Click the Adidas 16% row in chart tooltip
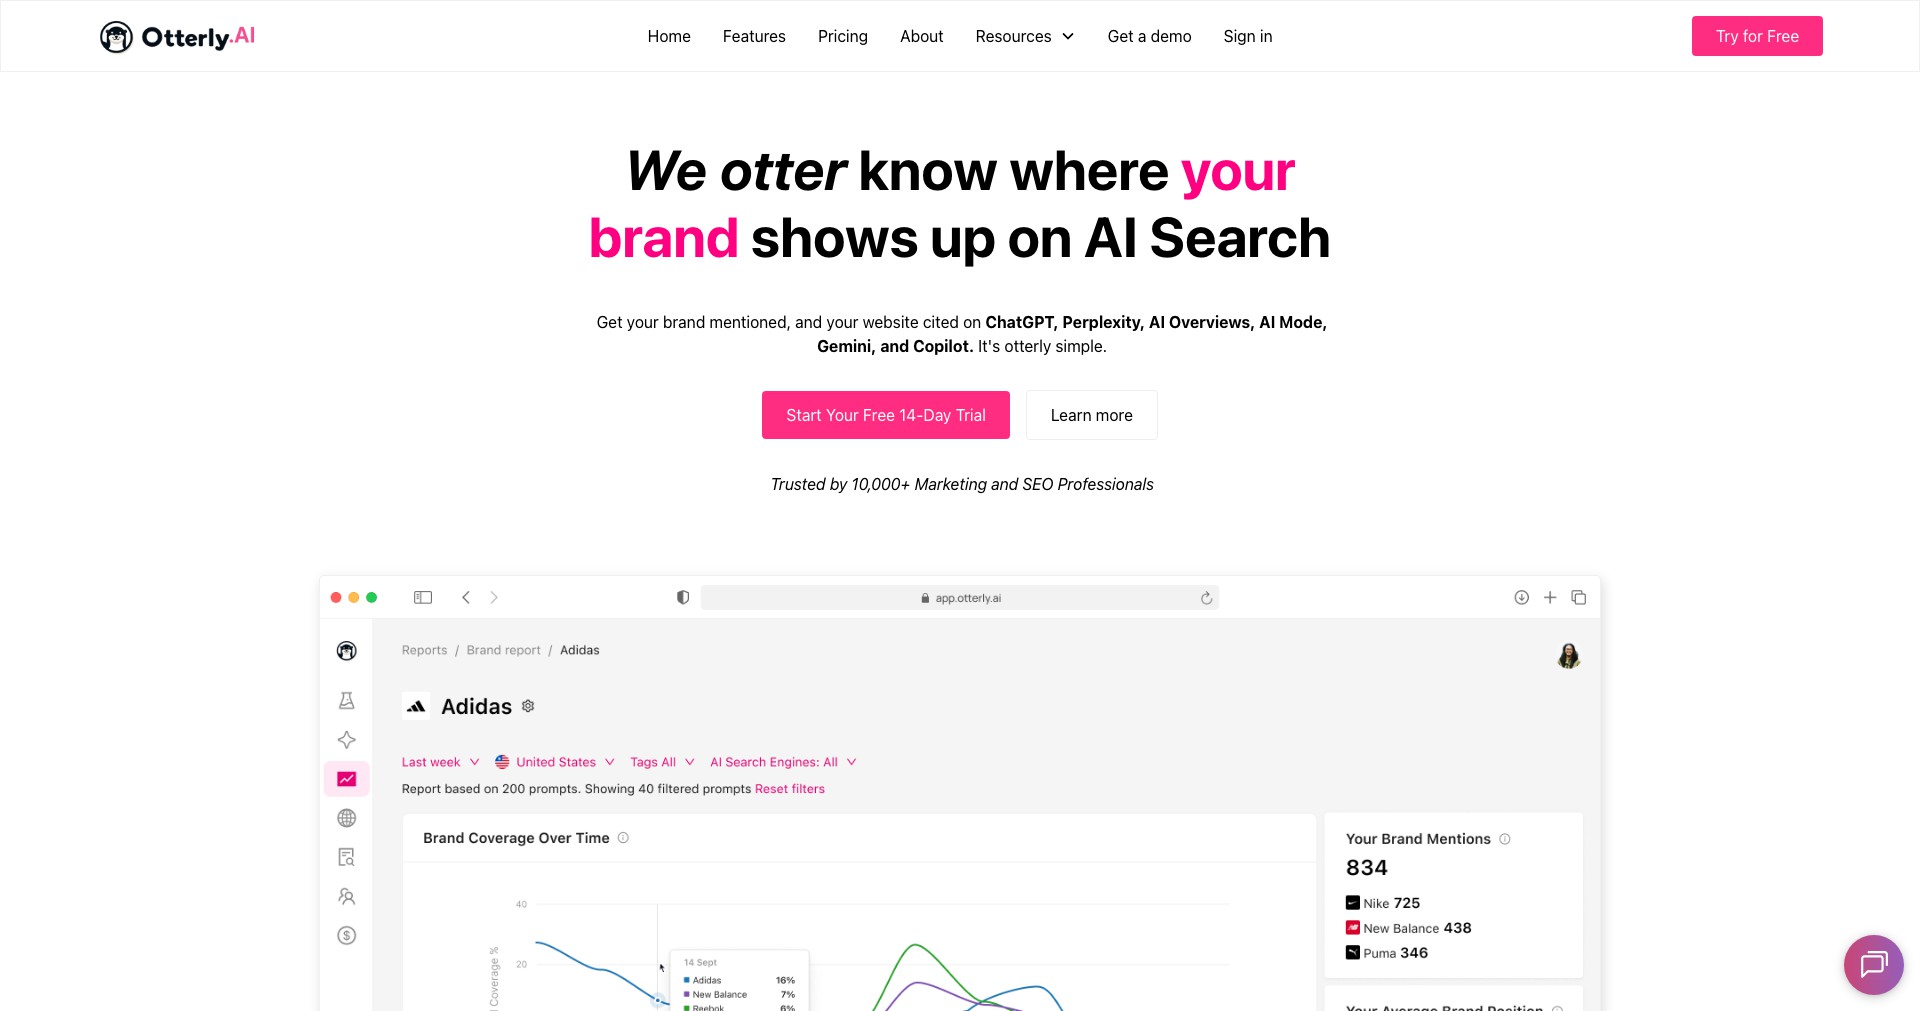1920x1011 pixels. tap(739, 980)
